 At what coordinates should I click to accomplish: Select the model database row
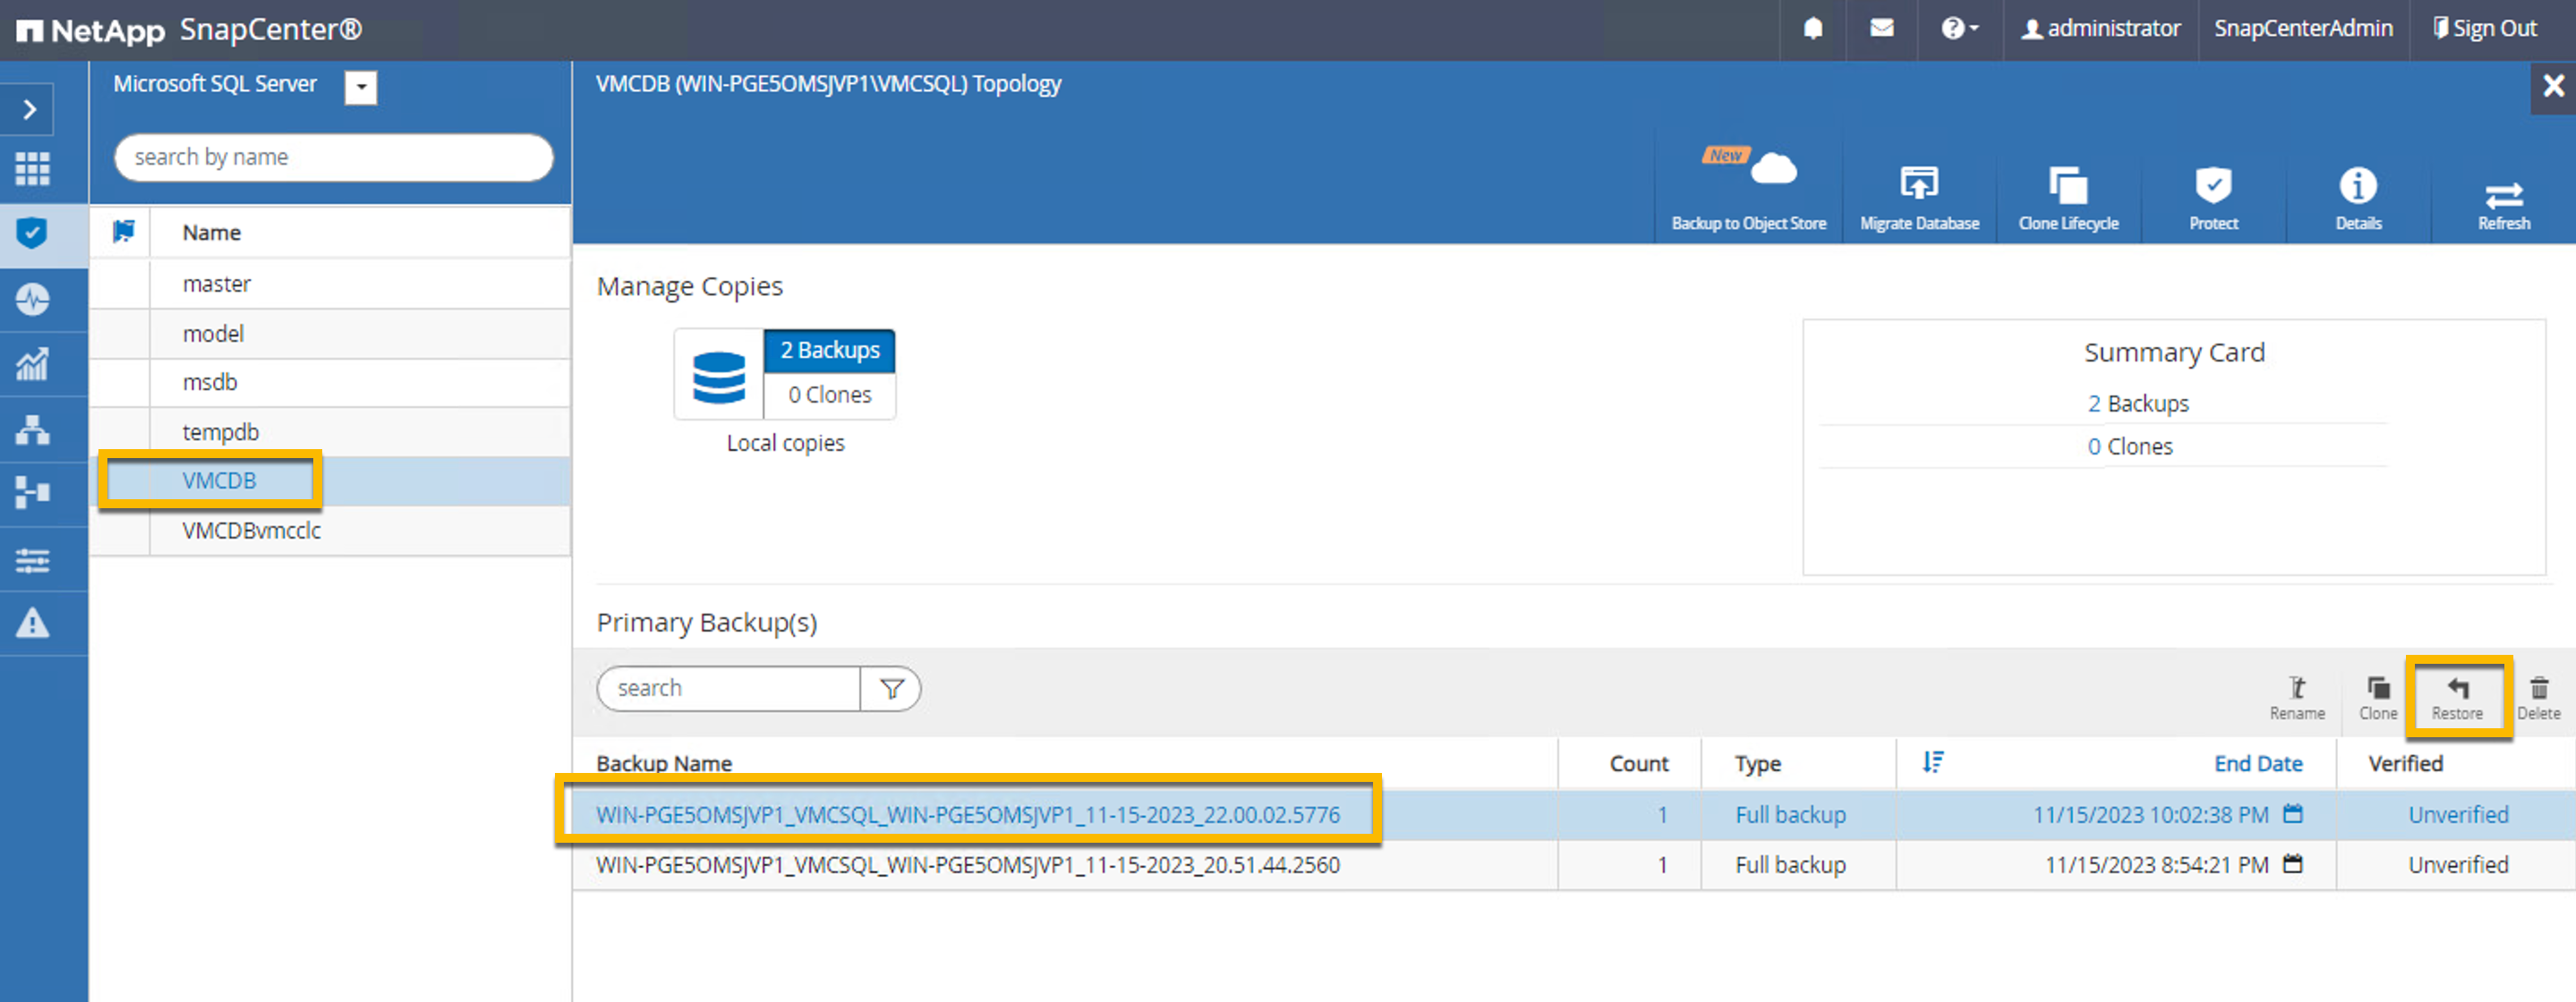coord(330,333)
